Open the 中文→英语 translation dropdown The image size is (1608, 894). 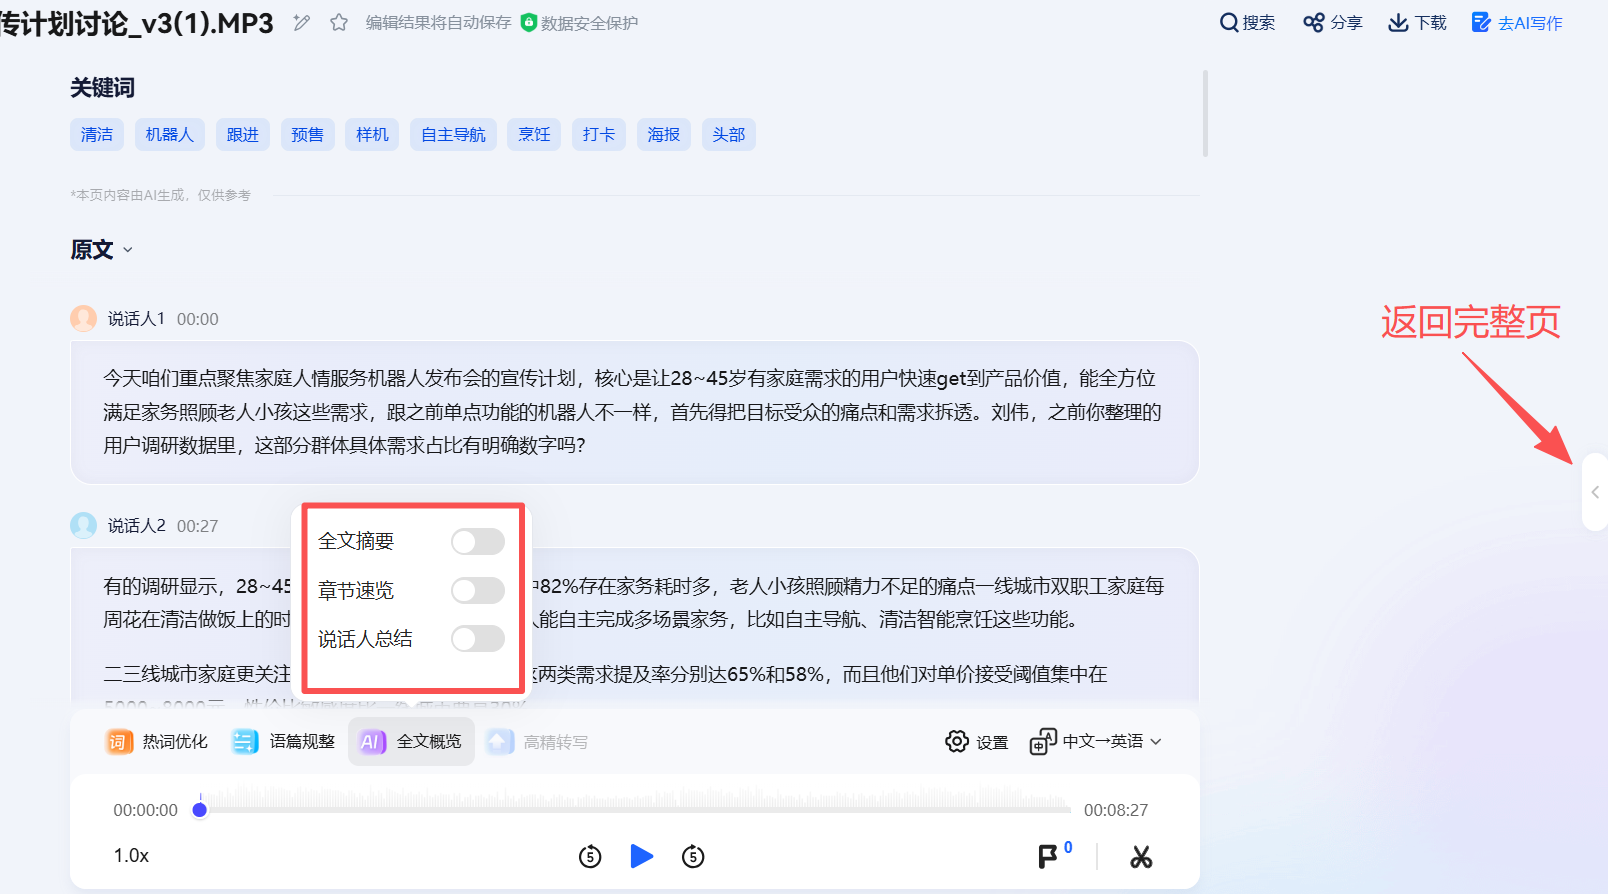1097,741
